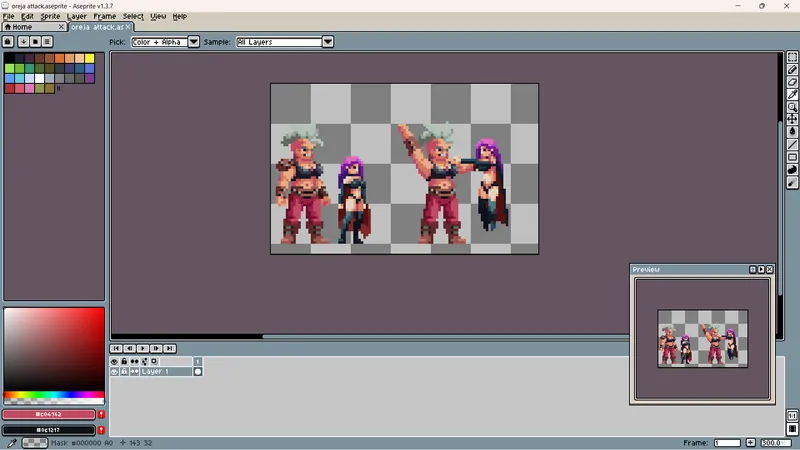Open the Sprite menu
Image resolution: width=800 pixels, height=450 pixels.
[50, 16]
